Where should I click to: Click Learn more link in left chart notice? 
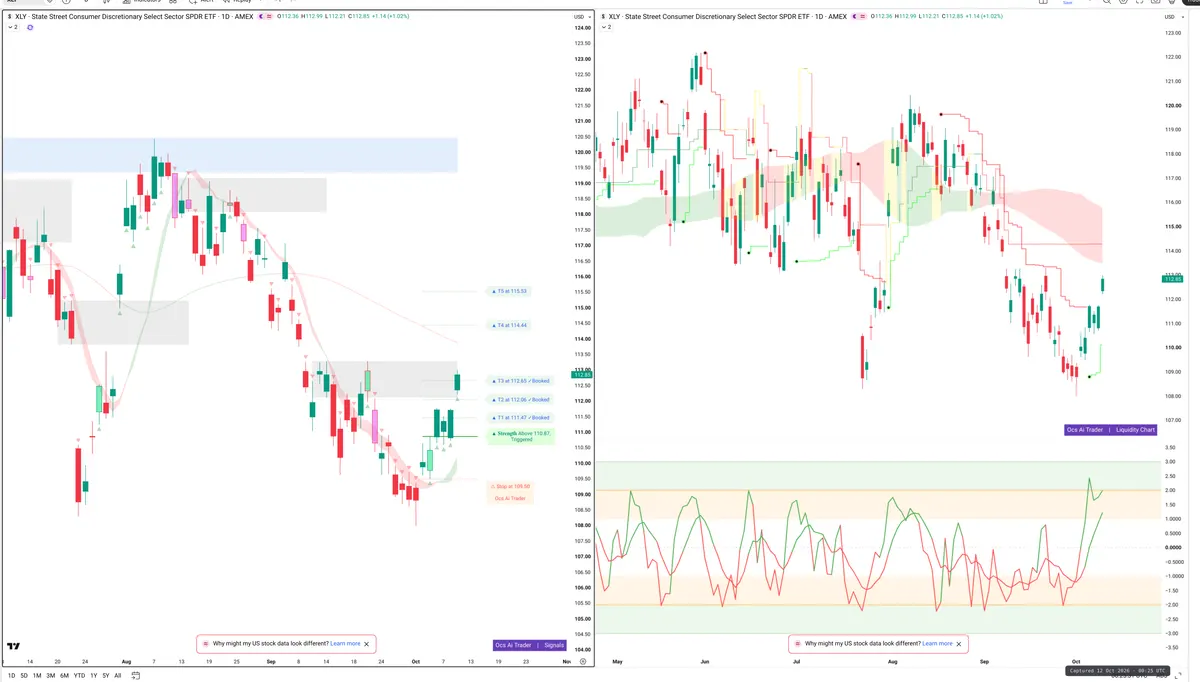tap(345, 644)
